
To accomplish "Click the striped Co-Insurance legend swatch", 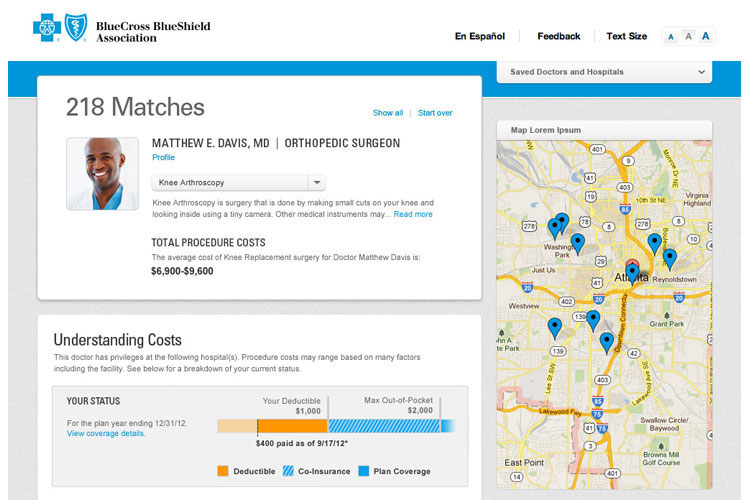I will tap(288, 471).
